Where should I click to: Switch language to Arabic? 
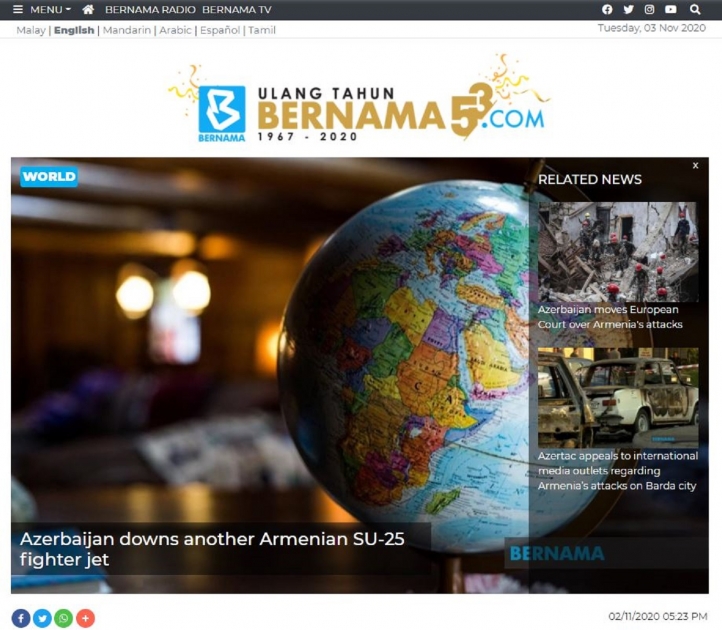pos(175,30)
